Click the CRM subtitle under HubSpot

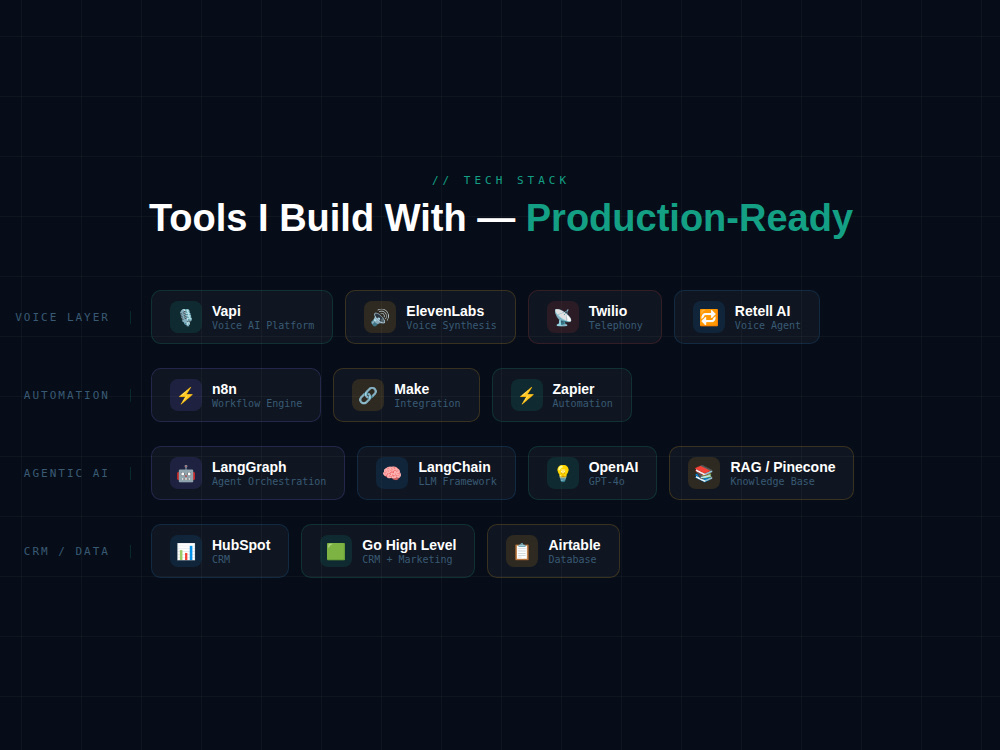(221, 559)
